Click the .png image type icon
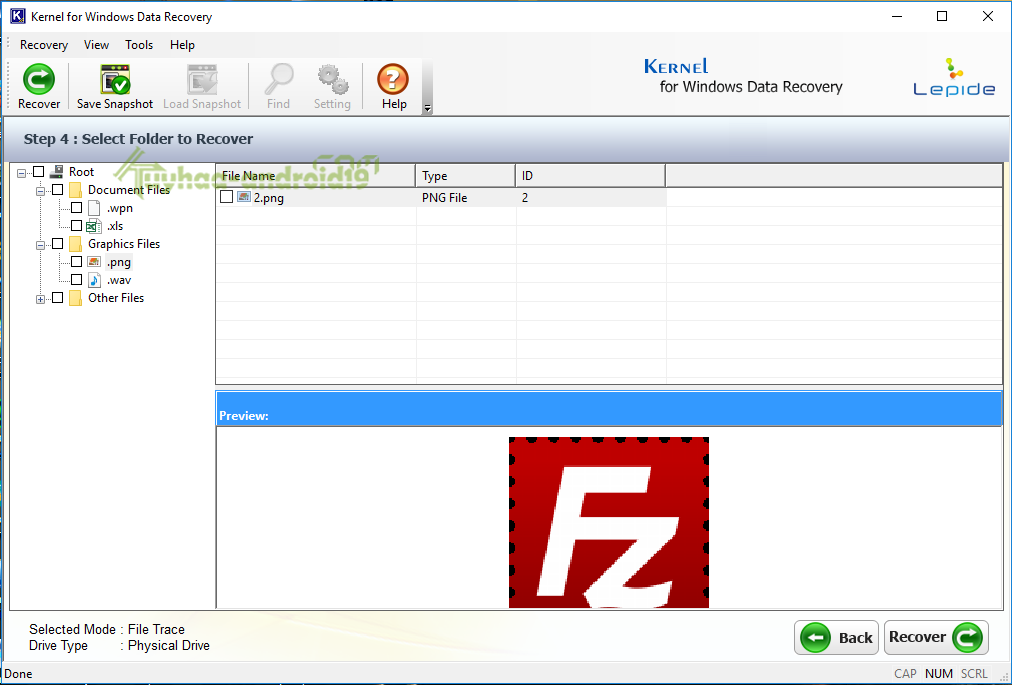 tap(94, 262)
